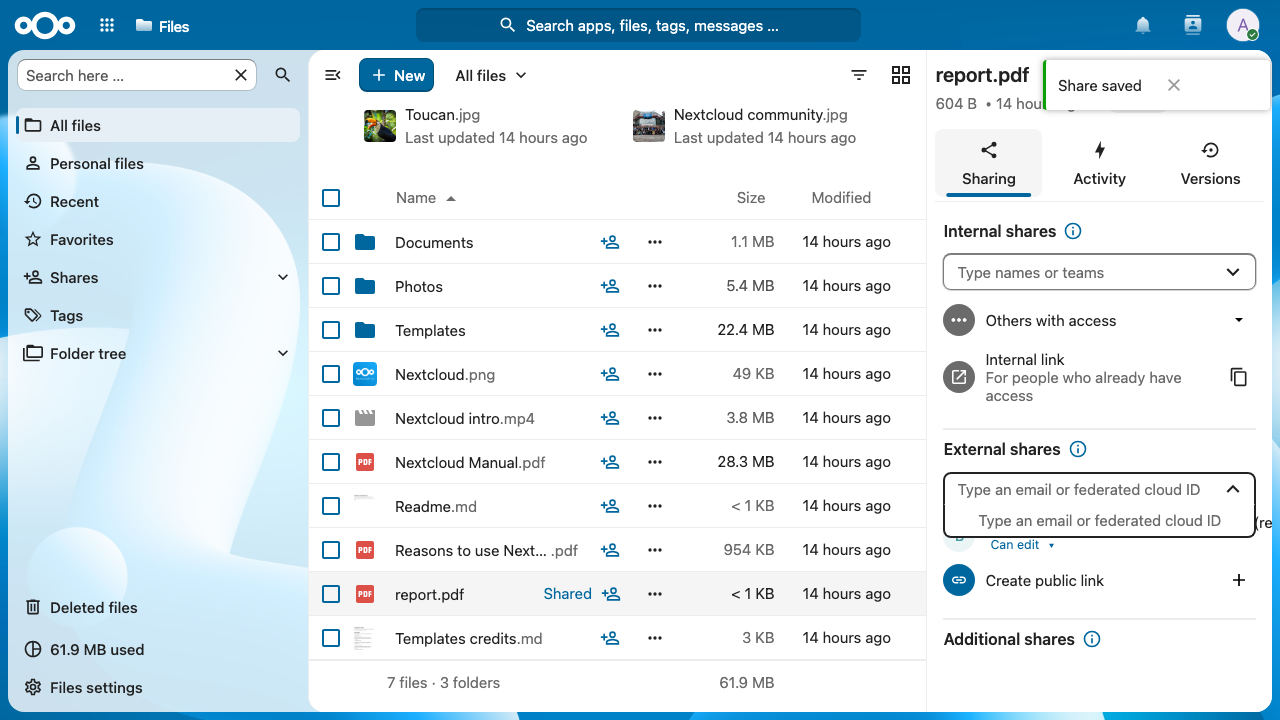Switch to the Activity tab
1280x720 pixels.
[1099, 163]
